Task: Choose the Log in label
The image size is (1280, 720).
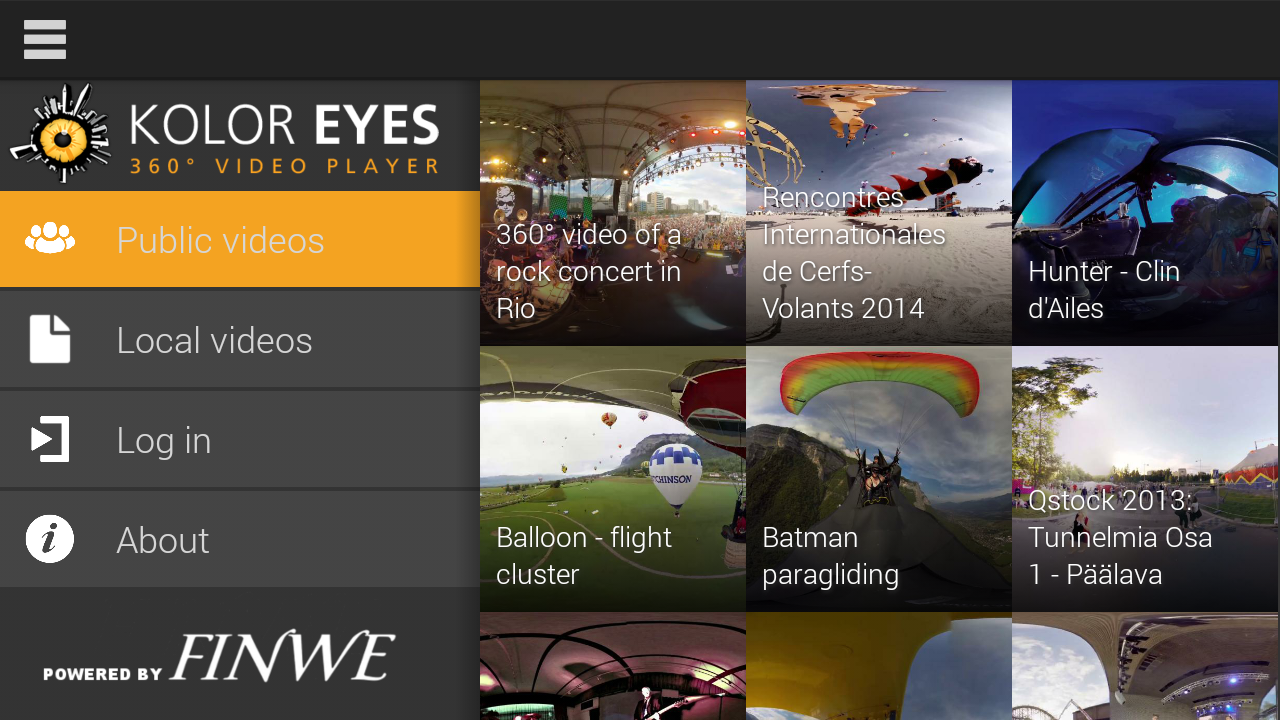Action: [x=164, y=440]
